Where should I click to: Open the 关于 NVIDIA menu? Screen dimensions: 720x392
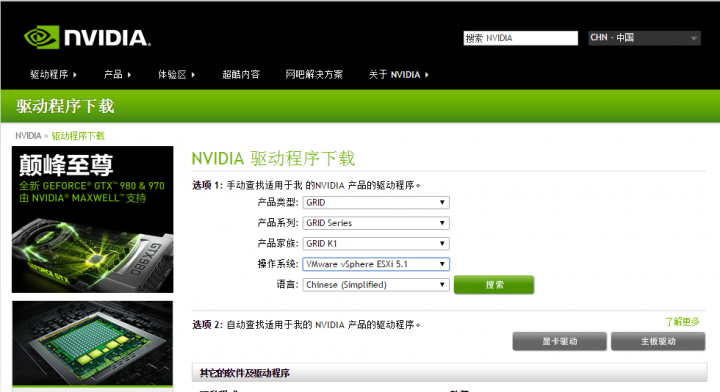click(398, 74)
